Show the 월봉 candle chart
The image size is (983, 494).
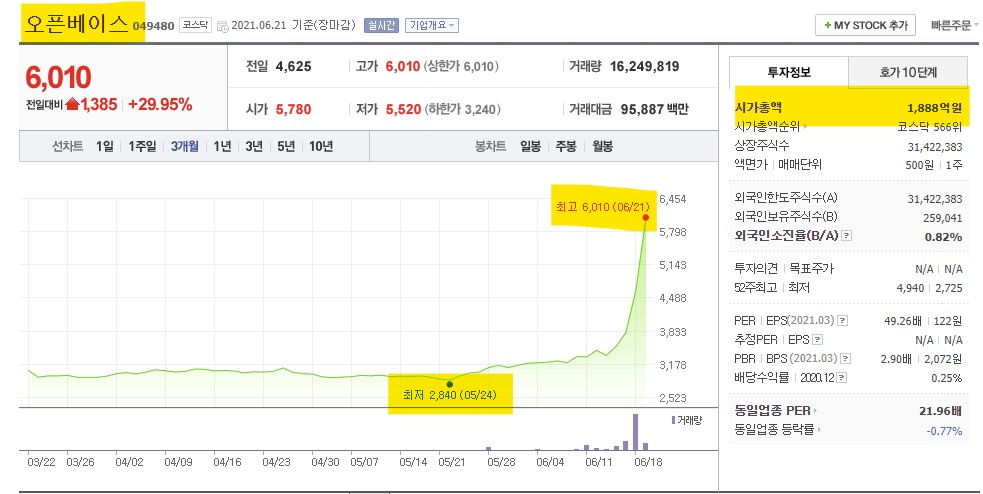pos(602,146)
